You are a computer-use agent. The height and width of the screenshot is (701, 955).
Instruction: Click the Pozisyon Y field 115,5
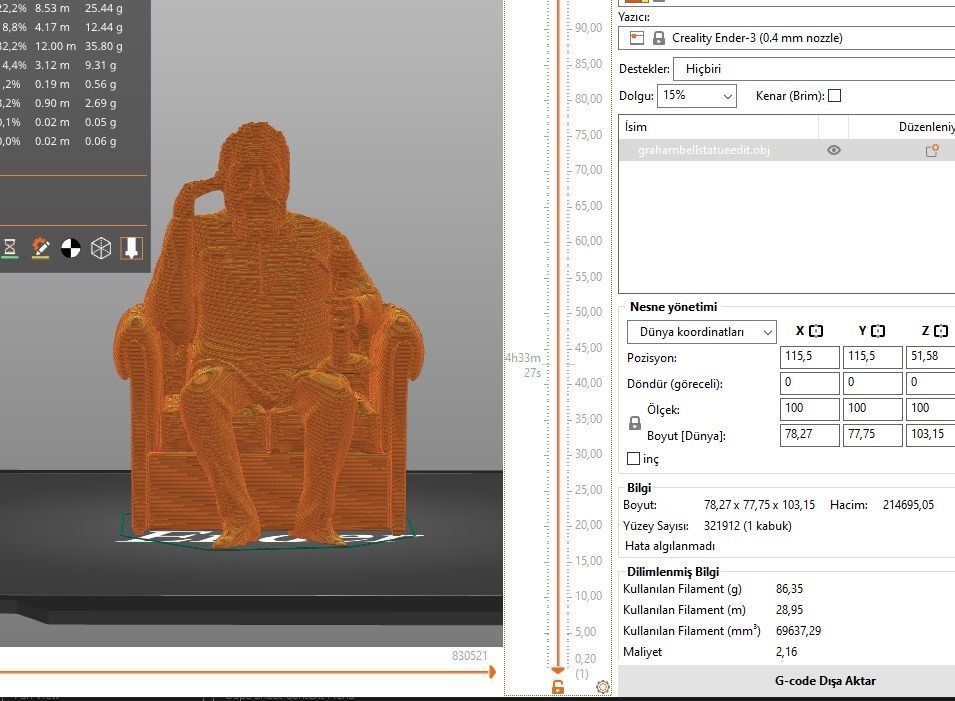pyautogui.click(x=872, y=357)
